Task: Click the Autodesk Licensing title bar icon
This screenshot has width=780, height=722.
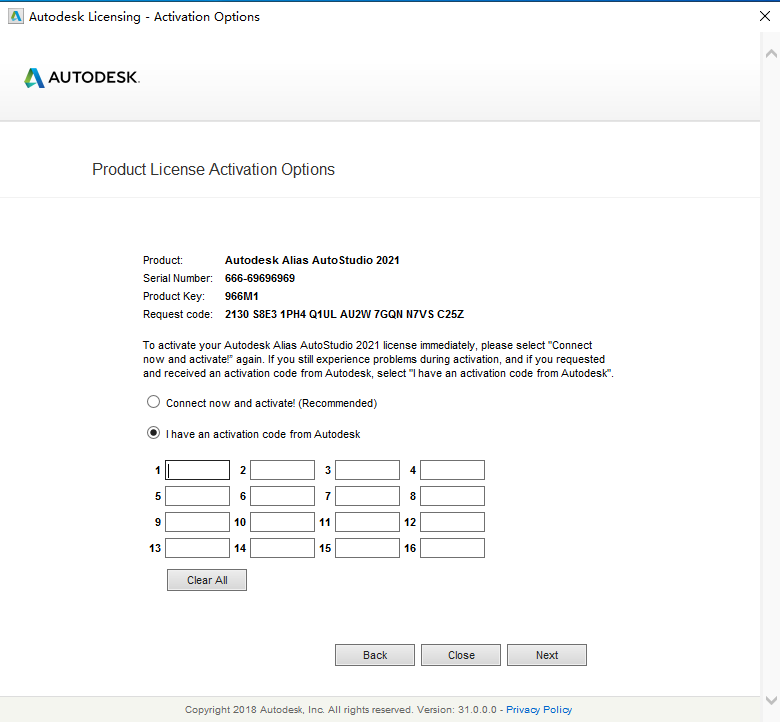Action: 16,16
